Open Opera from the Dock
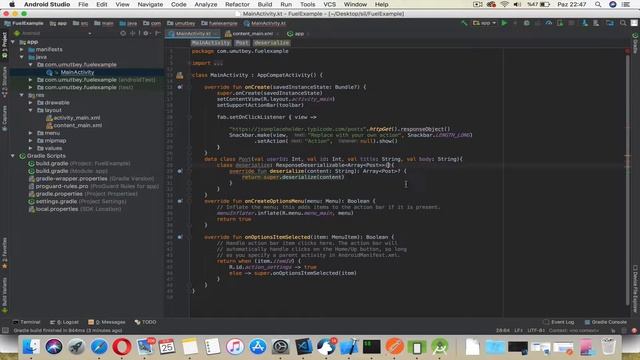This screenshot has height=360, width=640. click(122, 347)
